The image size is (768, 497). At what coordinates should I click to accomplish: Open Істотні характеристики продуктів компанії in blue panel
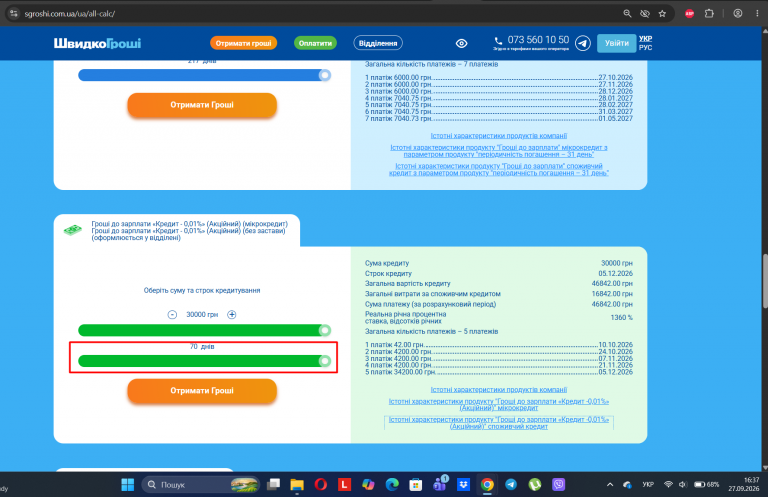pyautogui.click(x=499, y=136)
